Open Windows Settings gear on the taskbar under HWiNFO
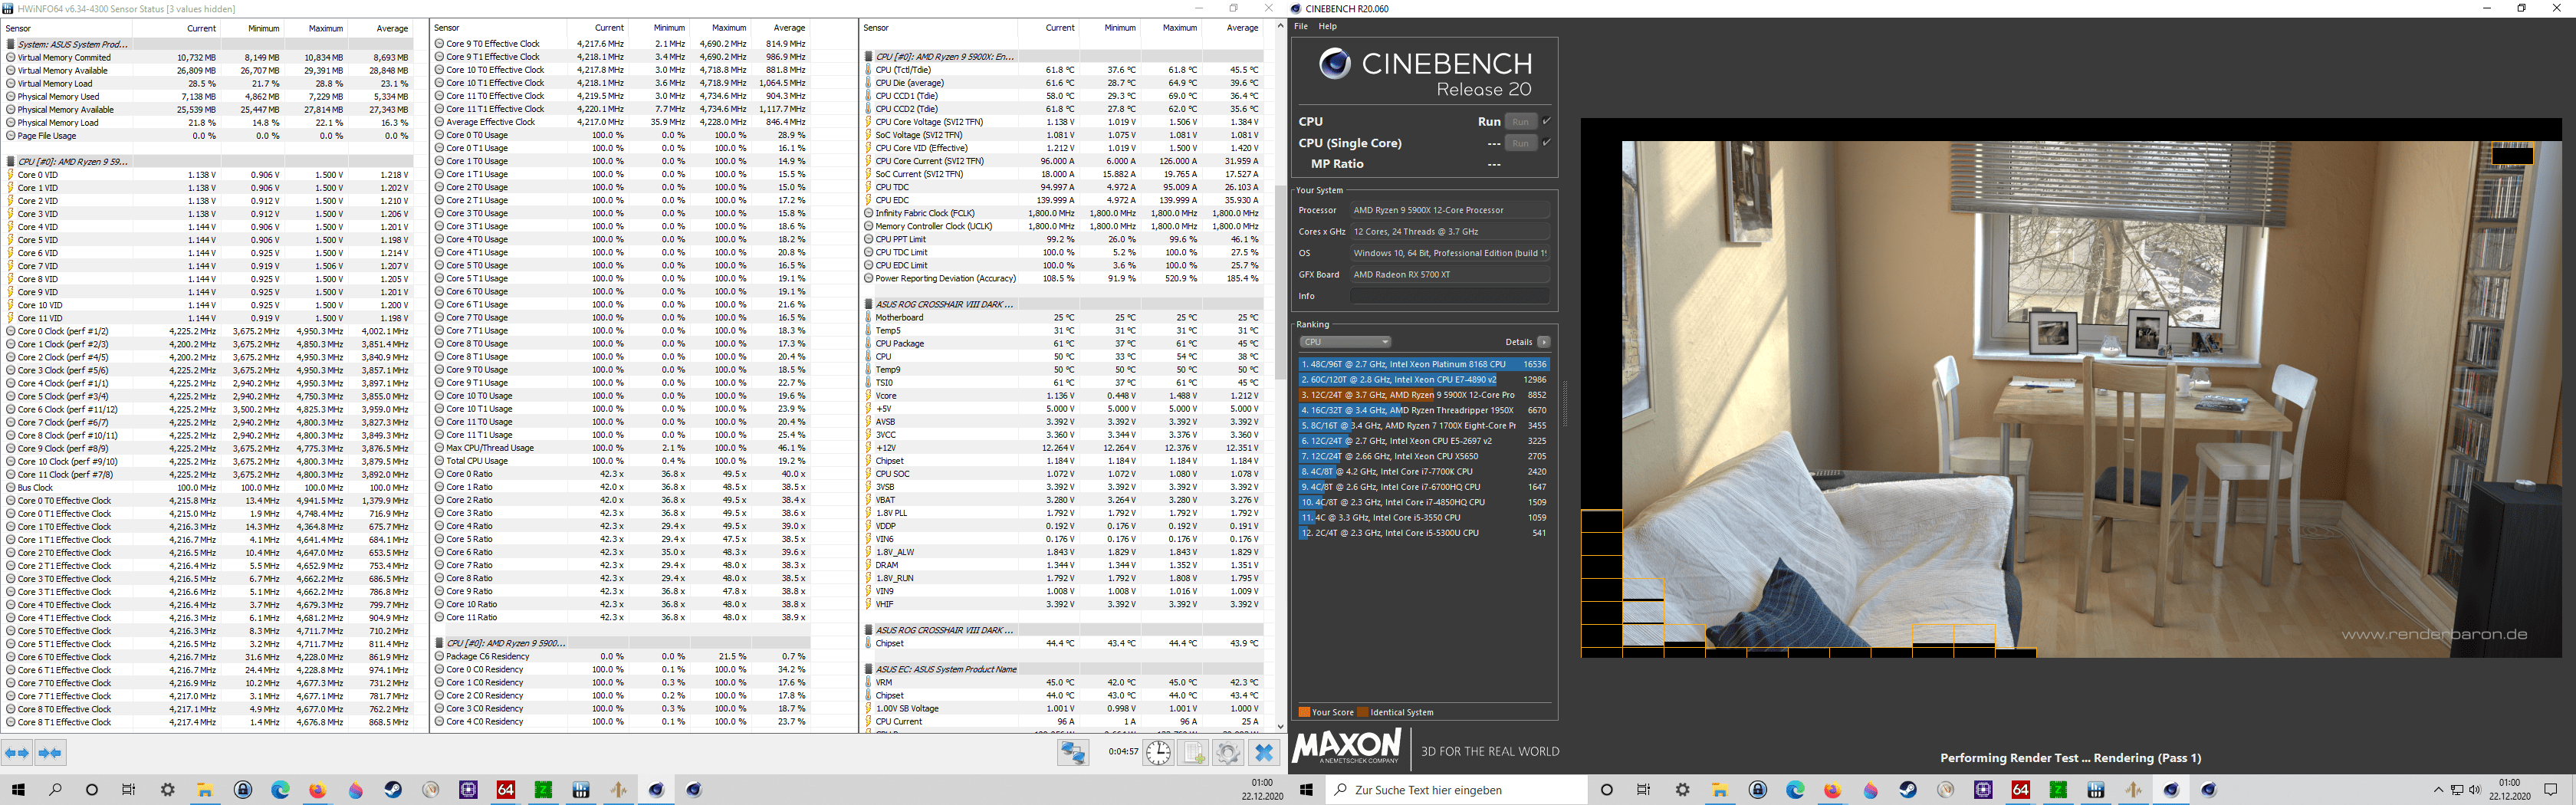This screenshot has width=2576, height=805. (x=167, y=790)
